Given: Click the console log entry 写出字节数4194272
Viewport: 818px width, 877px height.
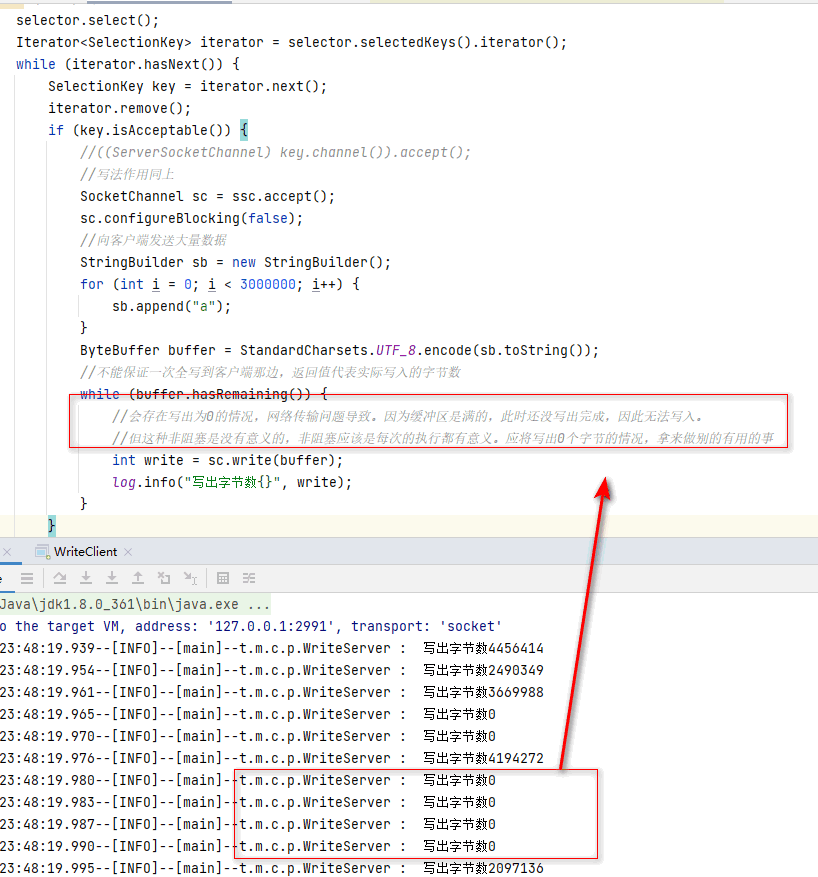Looking at the screenshot, I should pyautogui.click(x=483, y=758).
